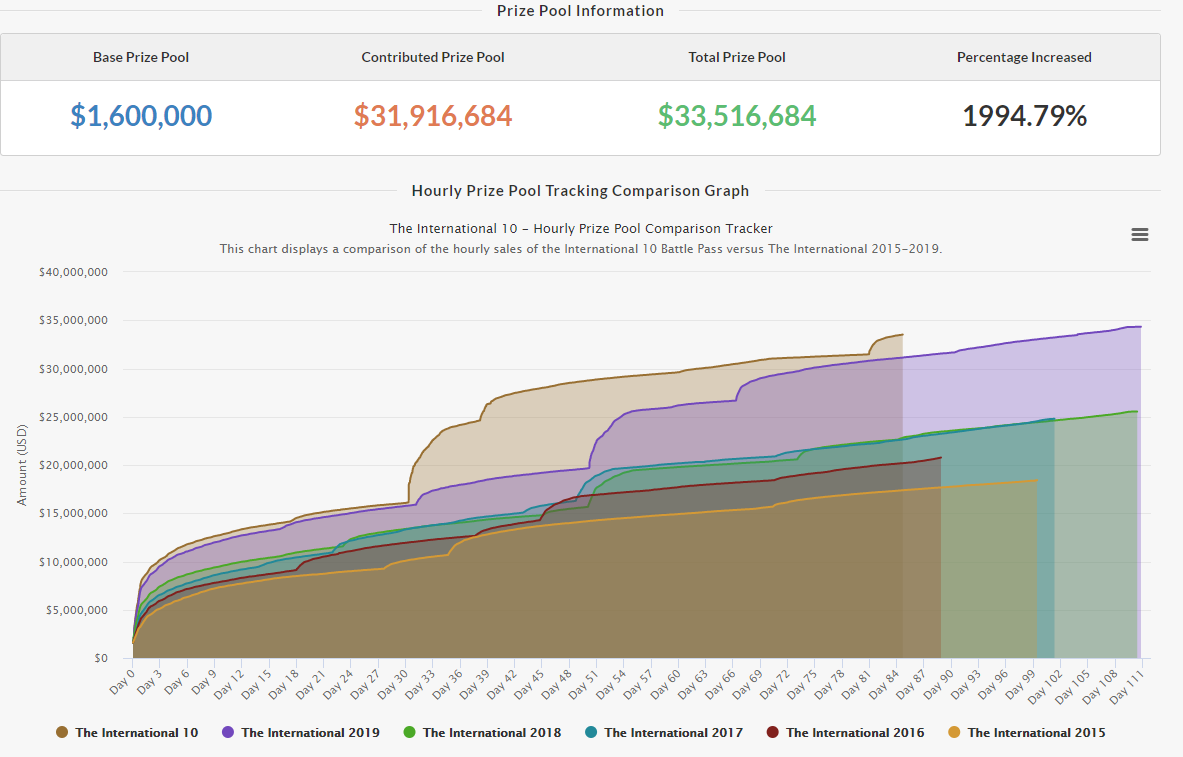
Task: Click the $1,600,000 base prize value
Action: (141, 115)
